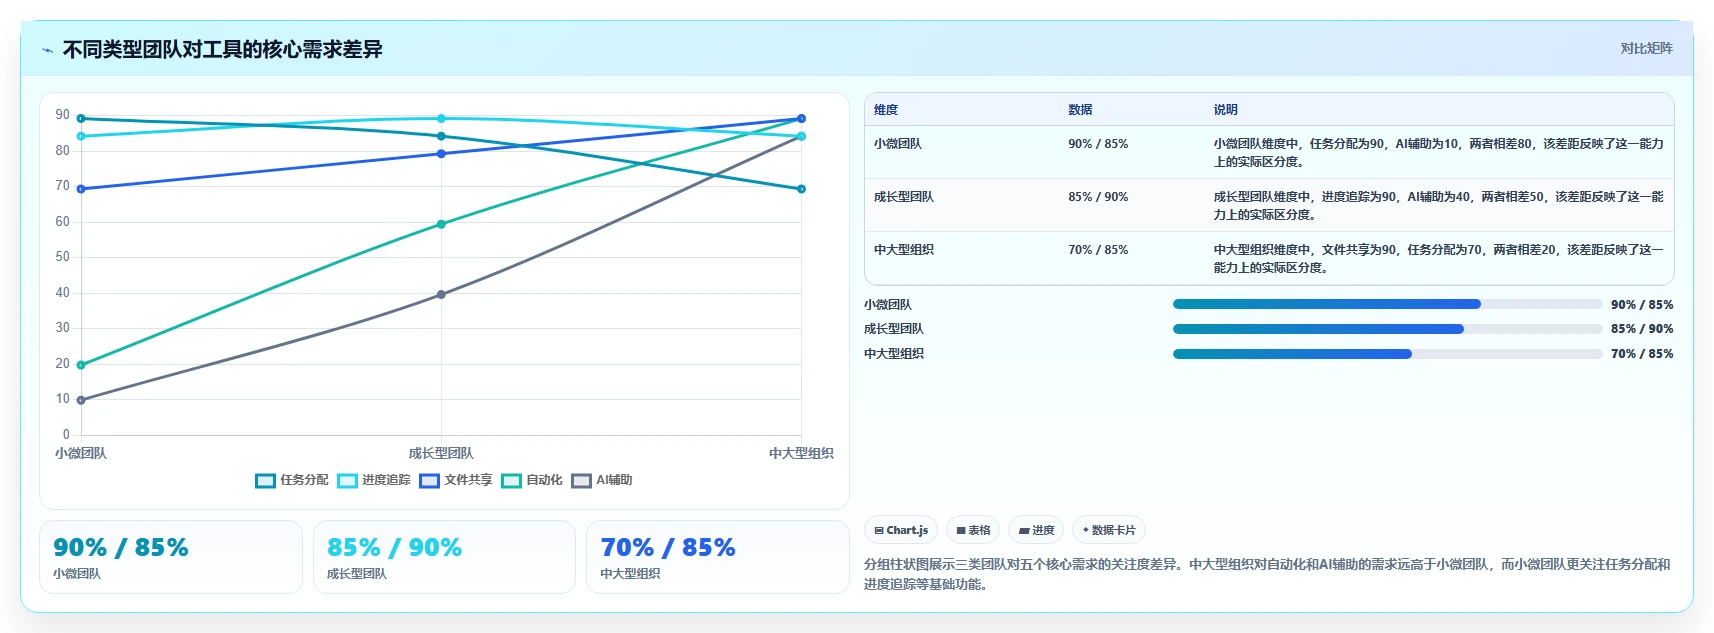Image resolution: width=1714 pixels, height=633 pixels.
Task: Click the header icon beside 不同类型团队 title
Action: [47, 50]
